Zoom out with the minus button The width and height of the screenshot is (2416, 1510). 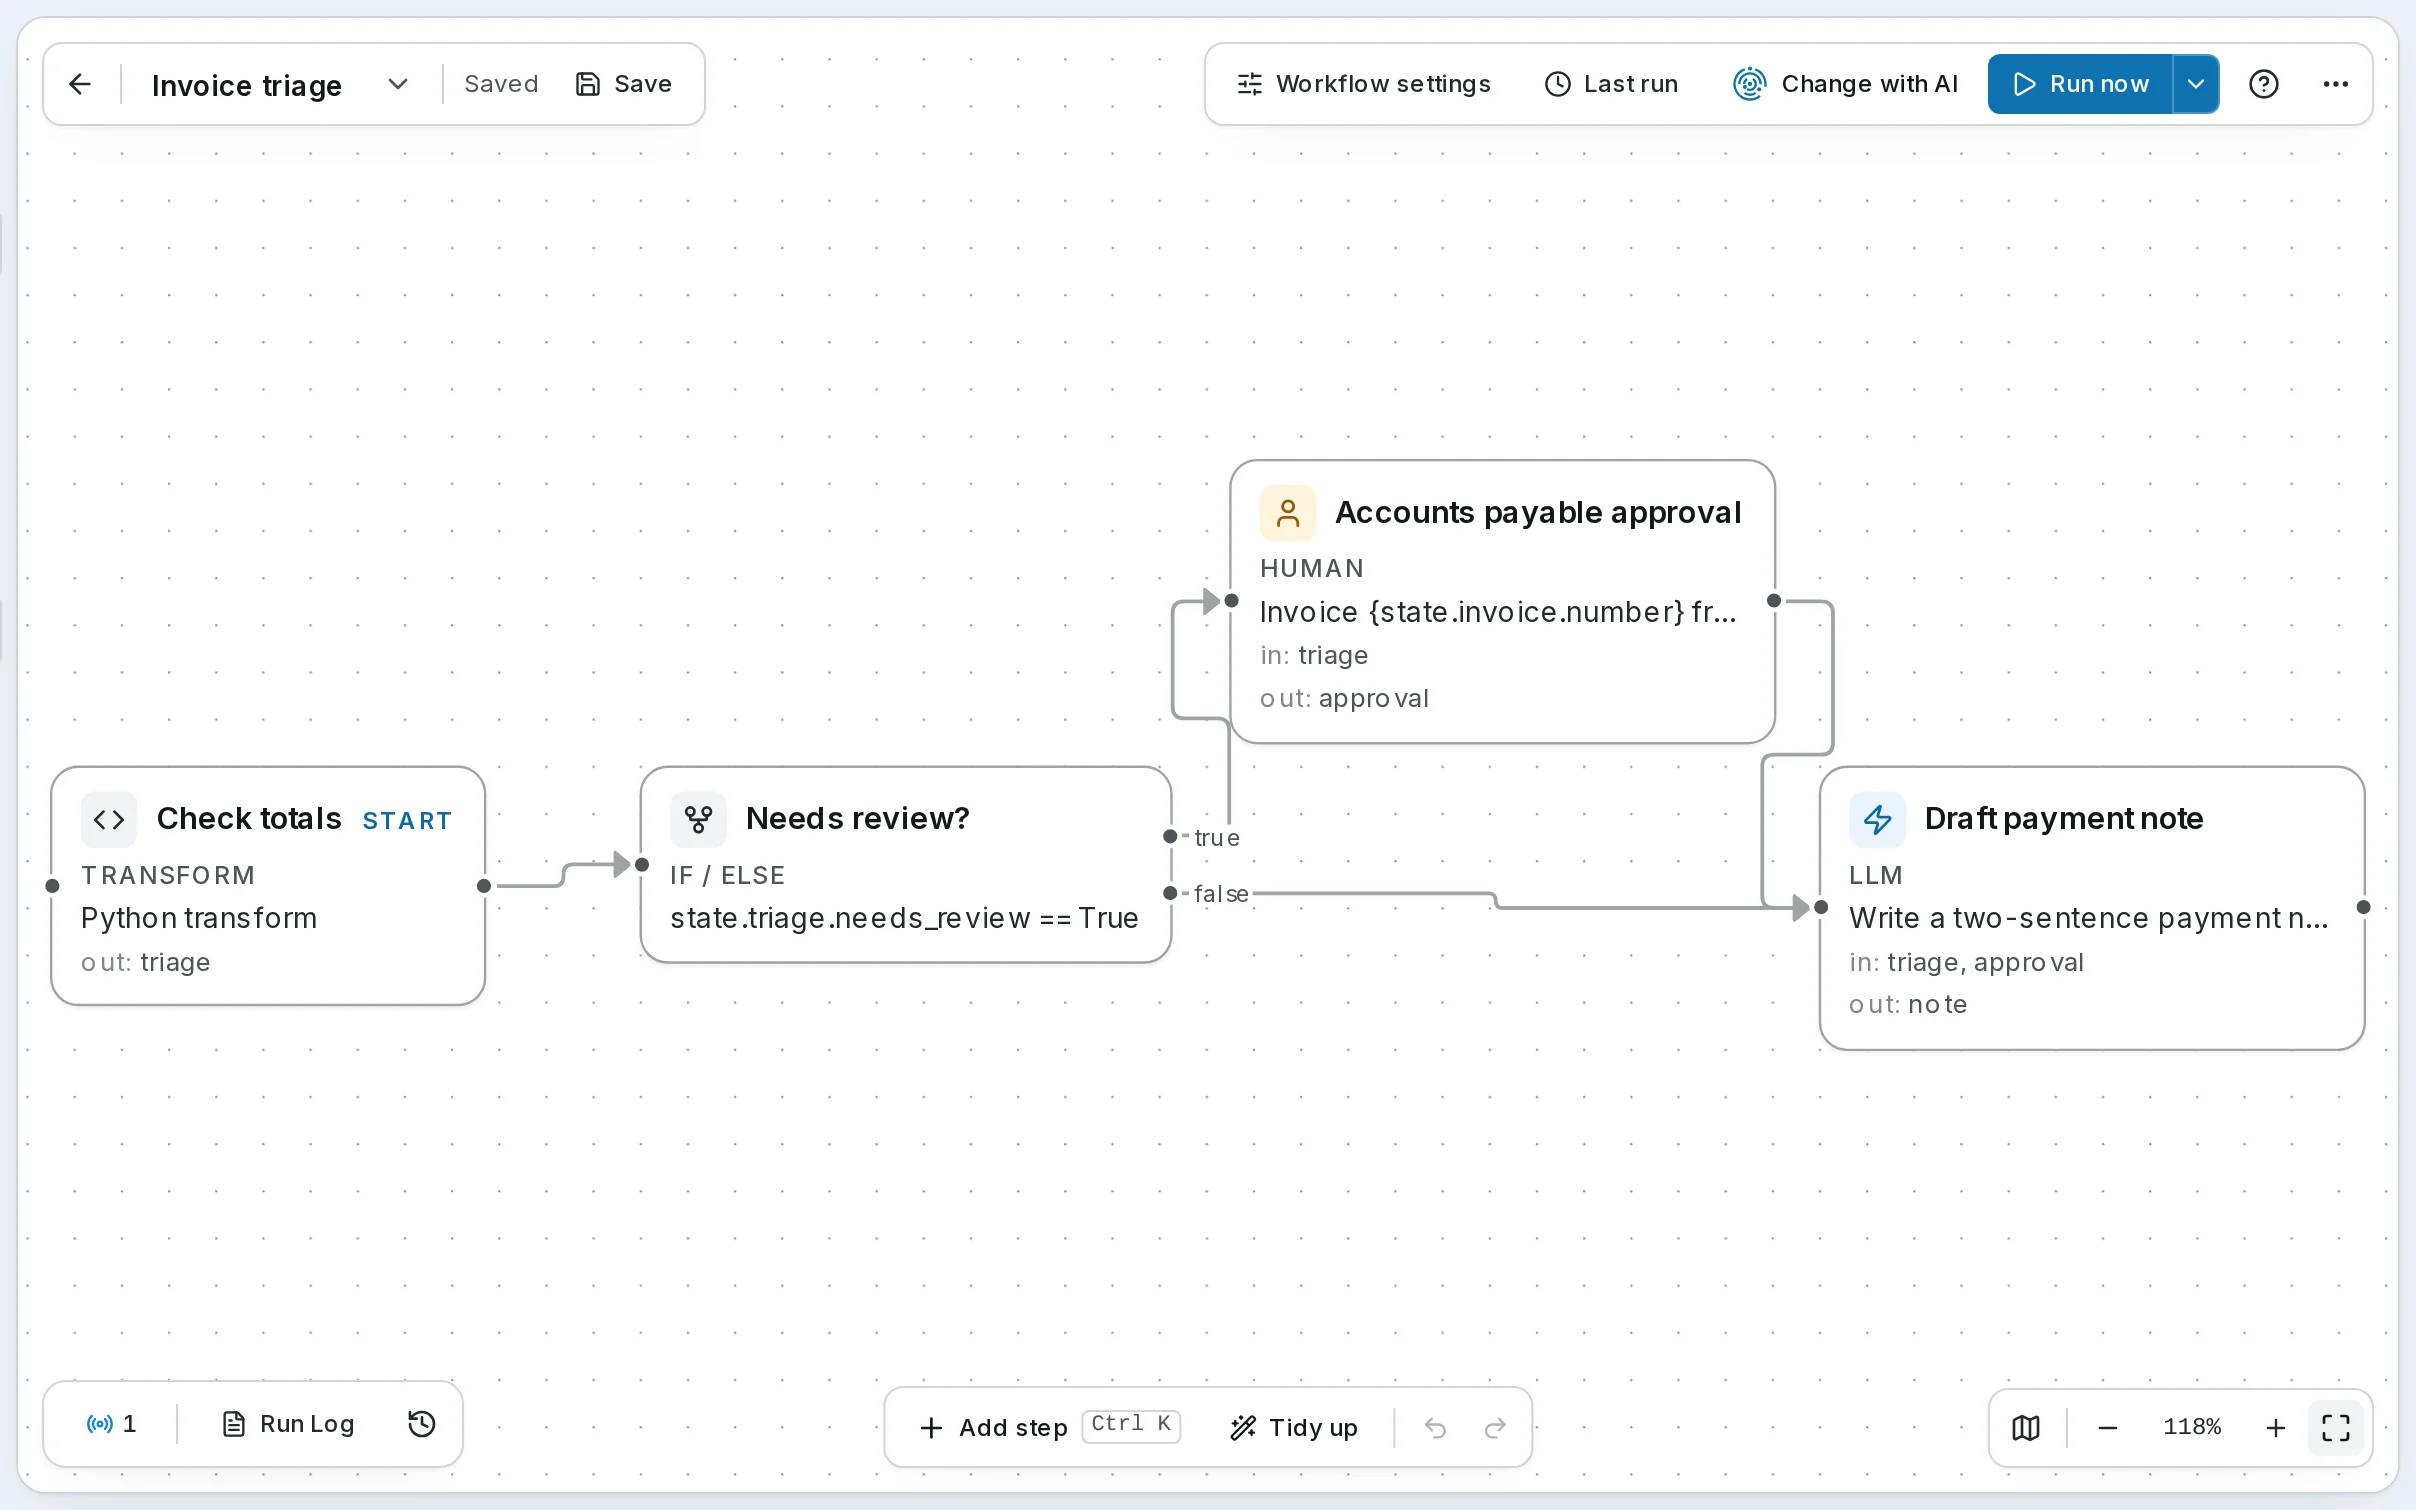pyautogui.click(x=2108, y=1427)
